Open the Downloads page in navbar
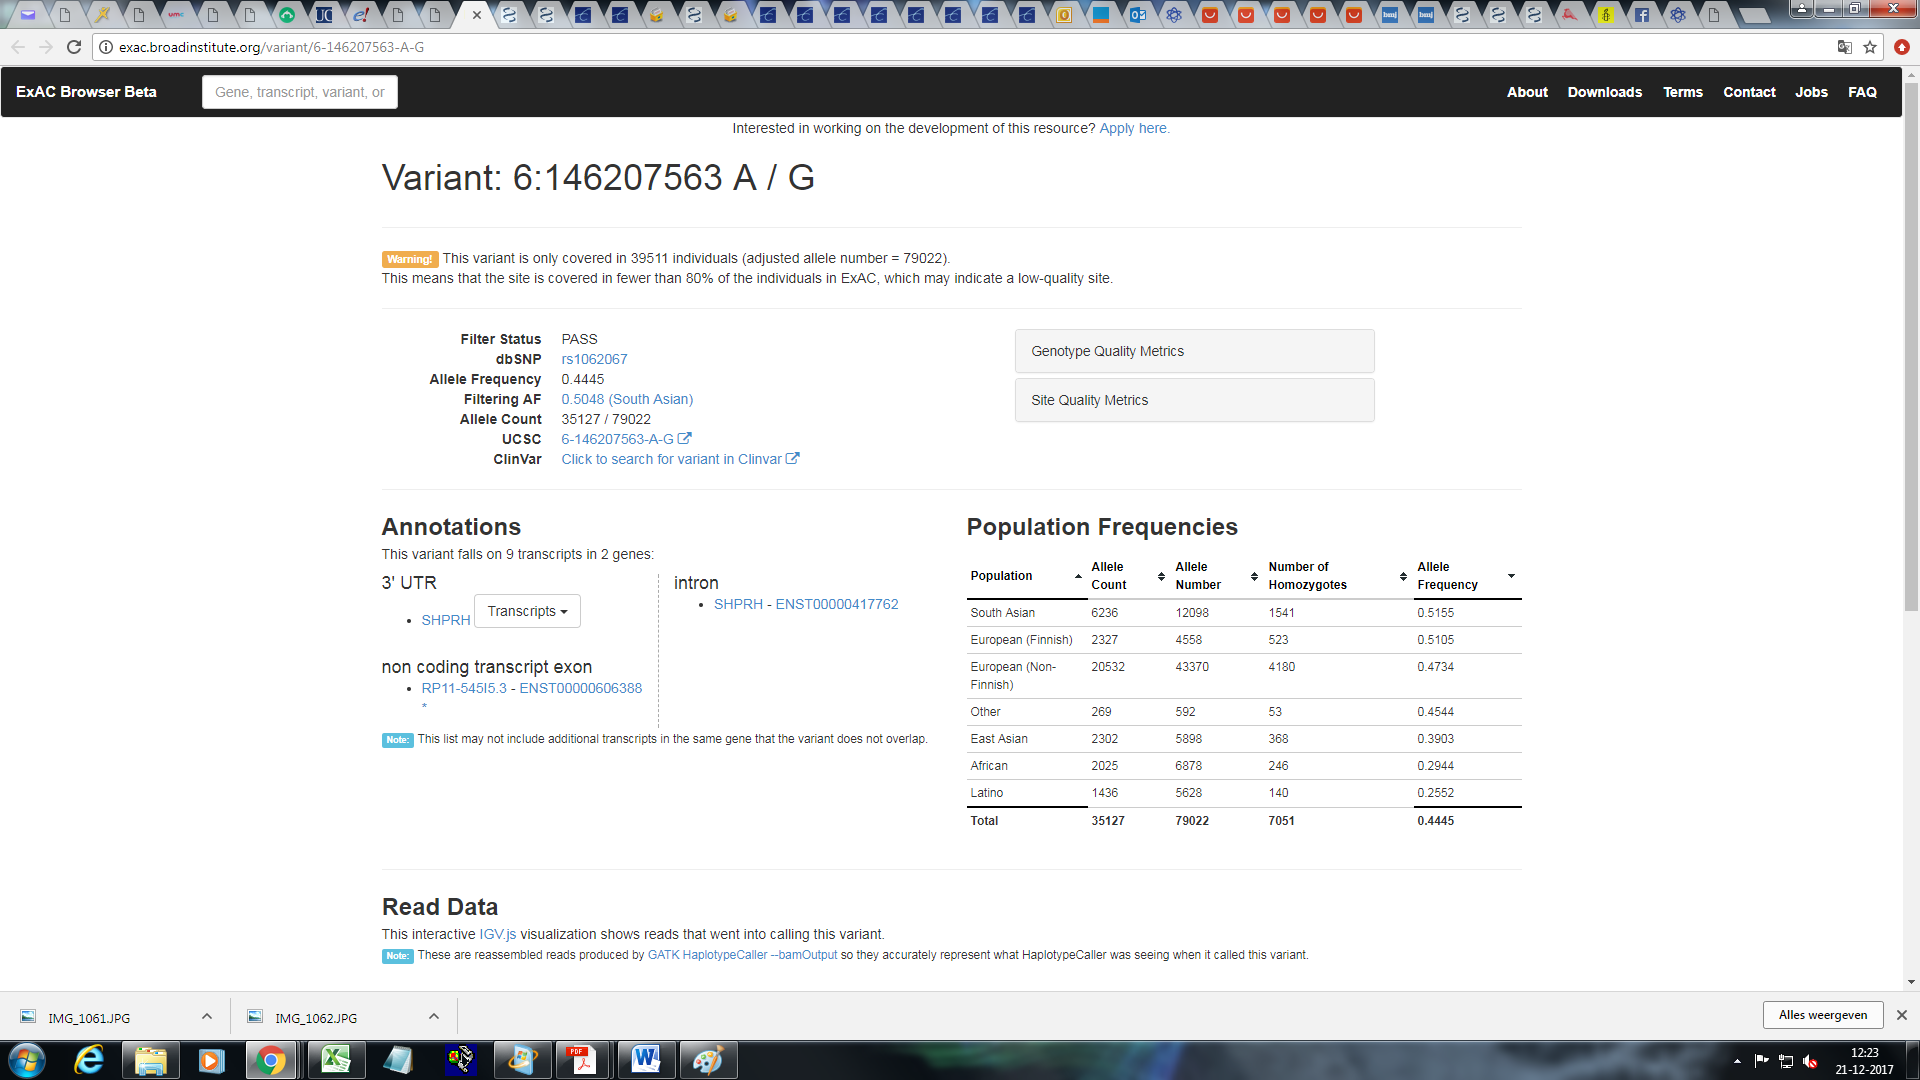This screenshot has width=1920, height=1080. coord(1604,92)
